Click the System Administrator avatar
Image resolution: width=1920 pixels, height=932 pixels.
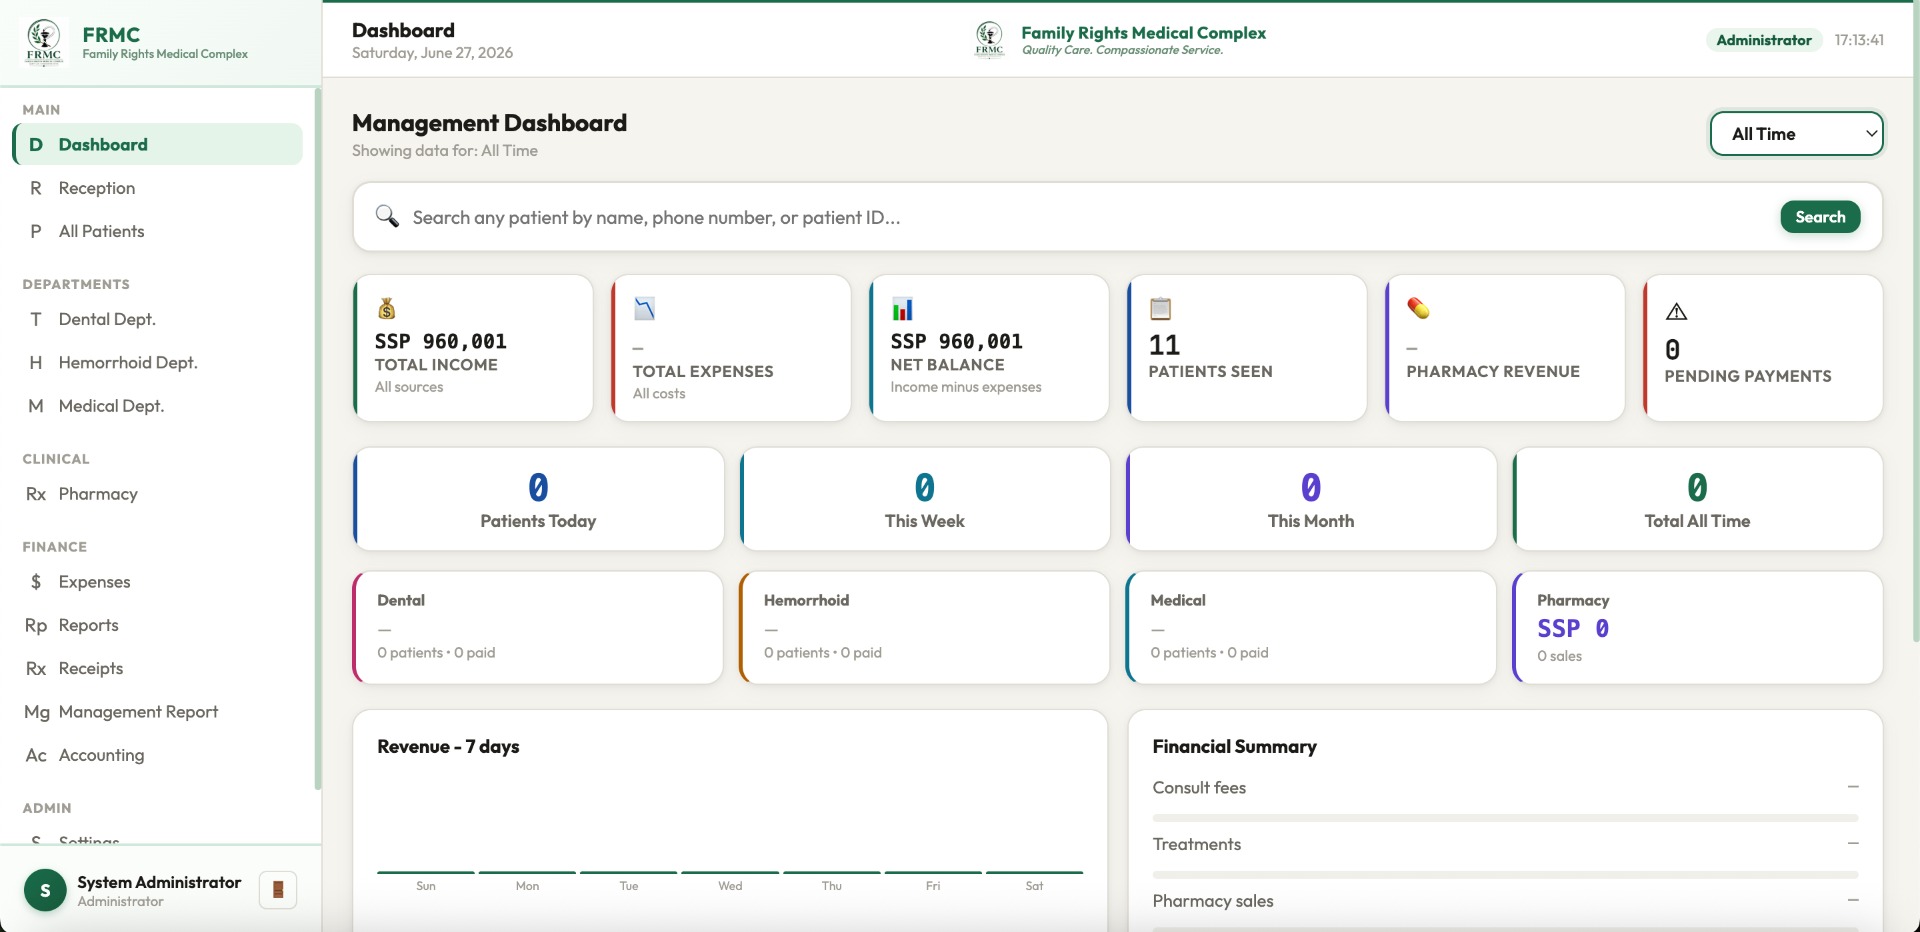coord(45,890)
